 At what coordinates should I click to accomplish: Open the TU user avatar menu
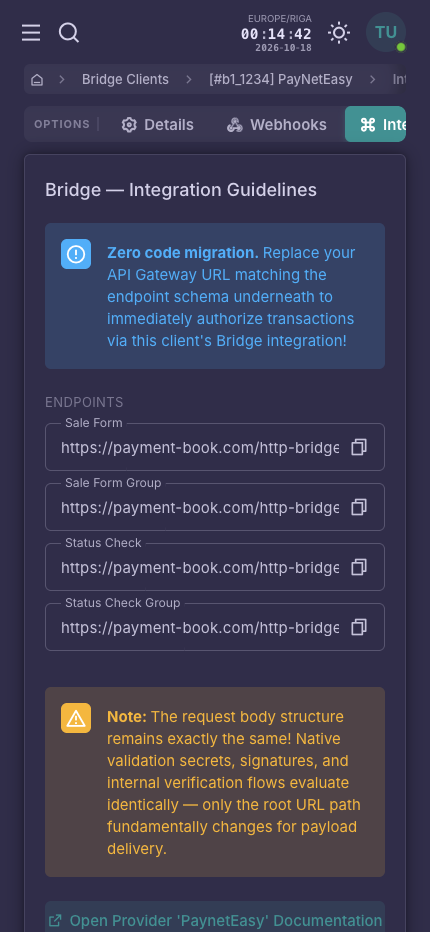click(386, 32)
